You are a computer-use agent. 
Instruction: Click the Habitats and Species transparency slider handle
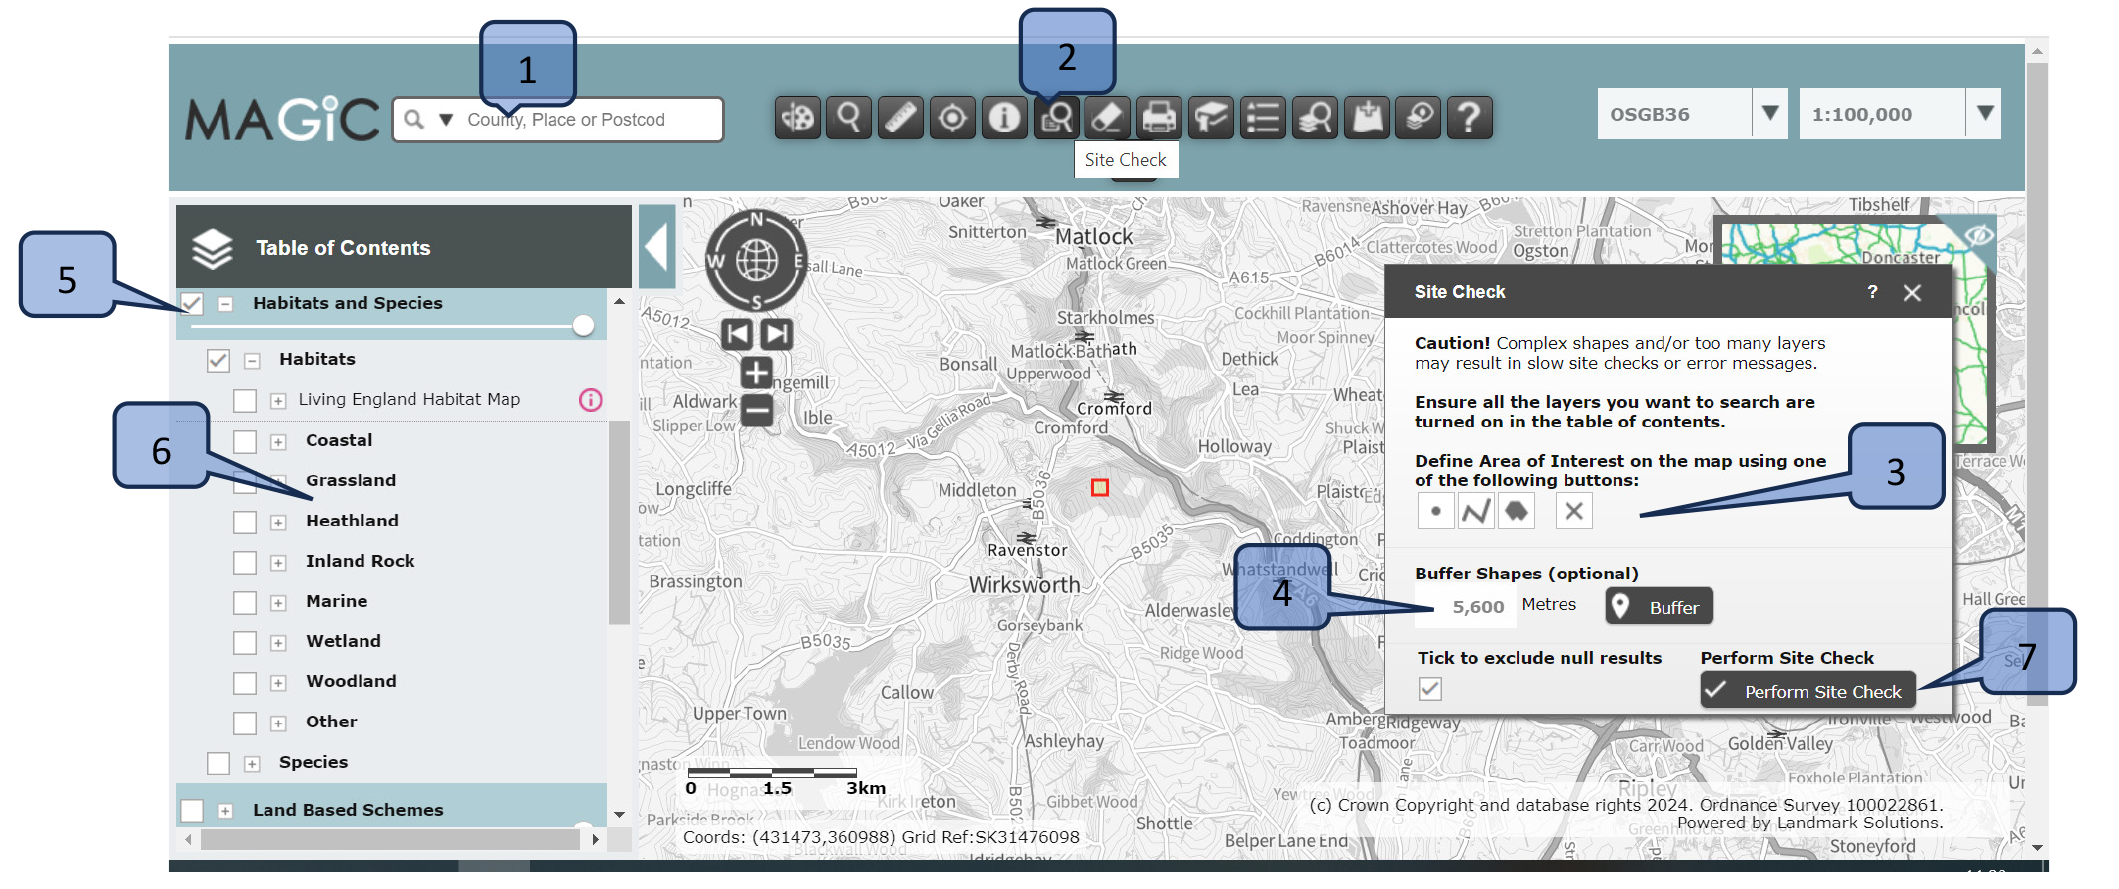(583, 326)
